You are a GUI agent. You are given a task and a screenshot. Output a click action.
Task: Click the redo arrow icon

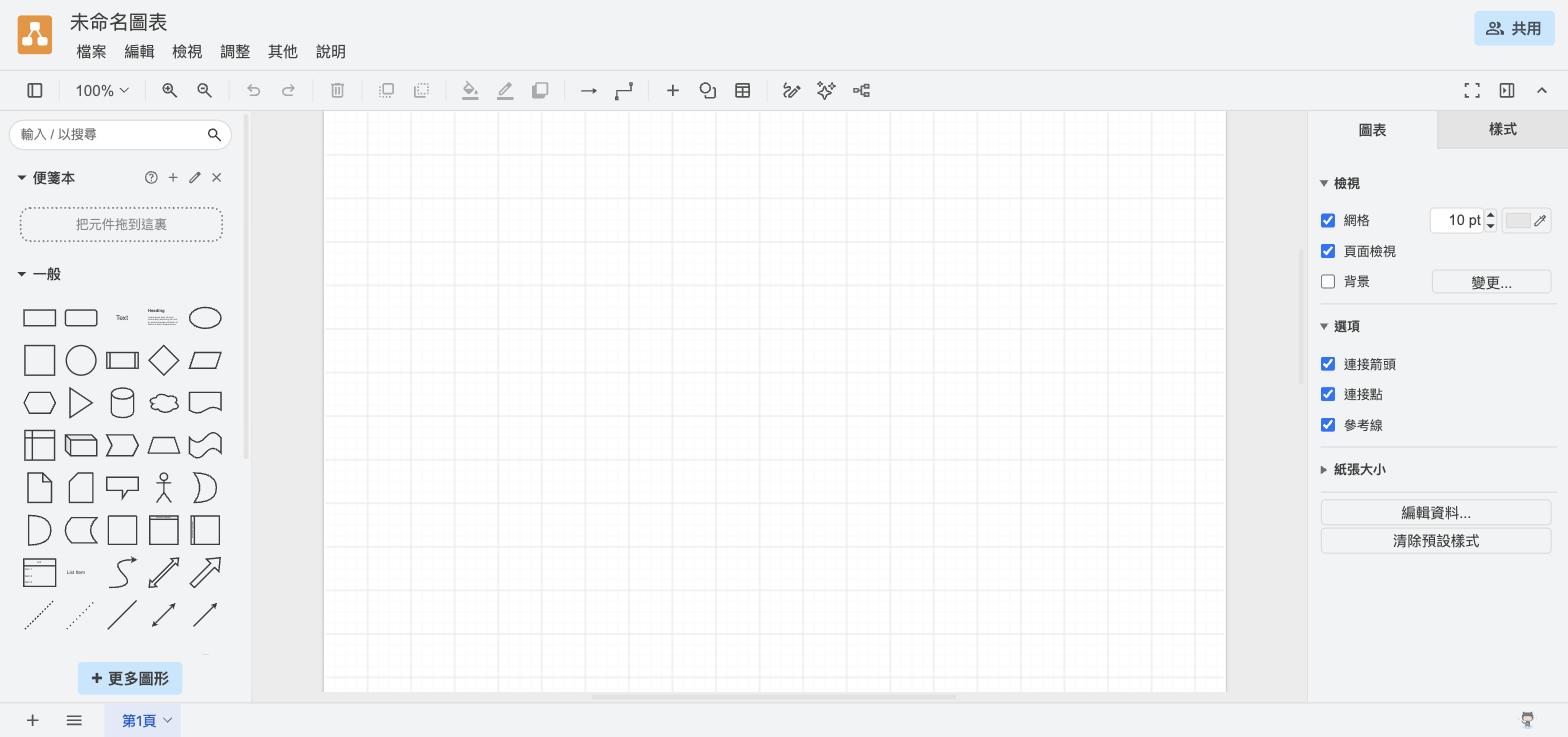point(288,91)
